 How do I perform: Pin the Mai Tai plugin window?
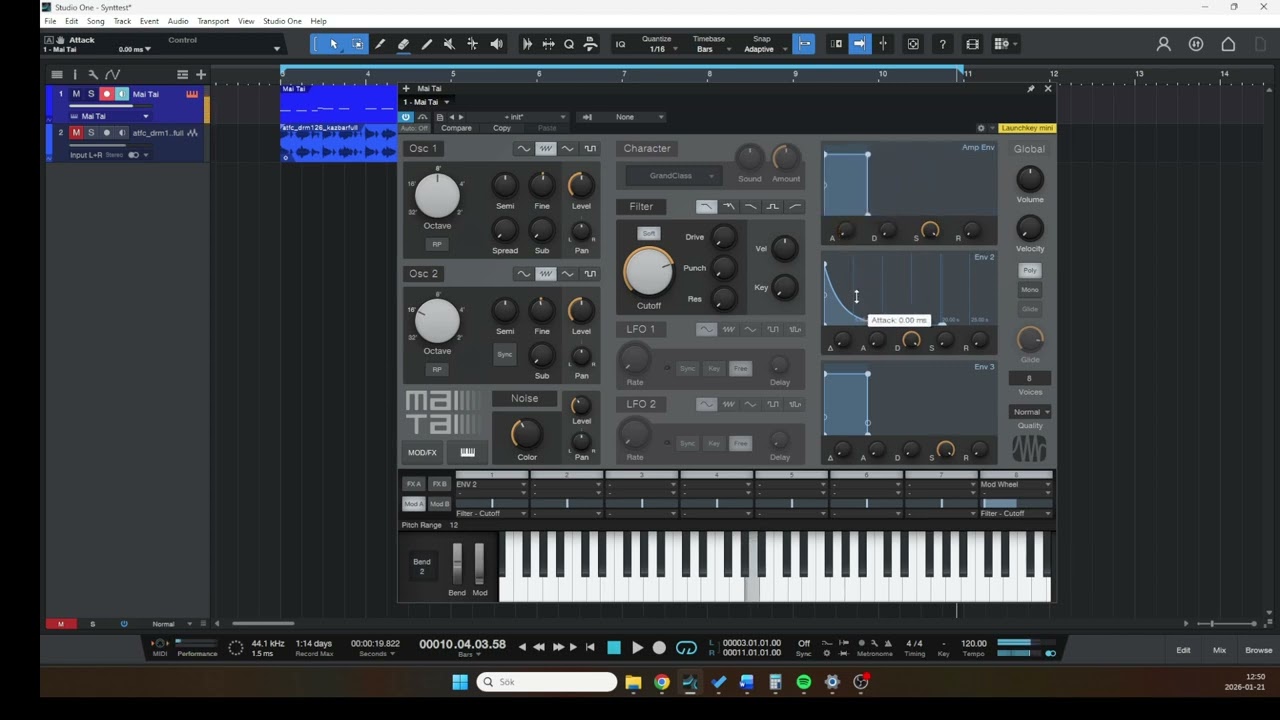click(x=1030, y=89)
